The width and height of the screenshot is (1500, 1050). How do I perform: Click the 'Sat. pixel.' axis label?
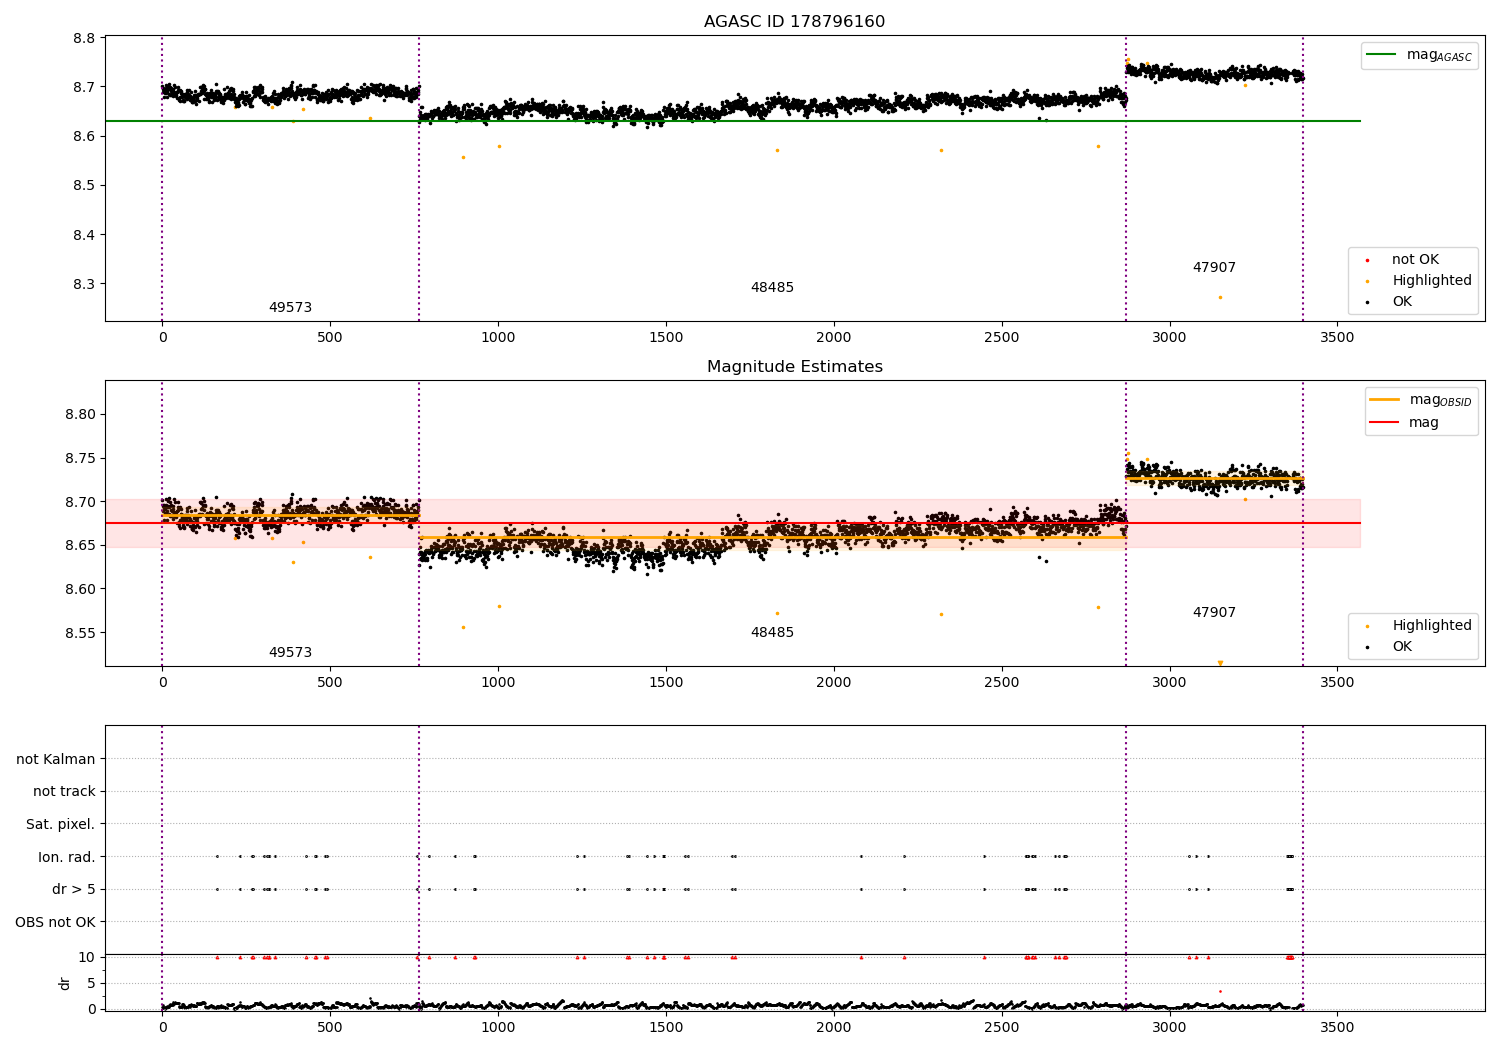[x=60, y=824]
